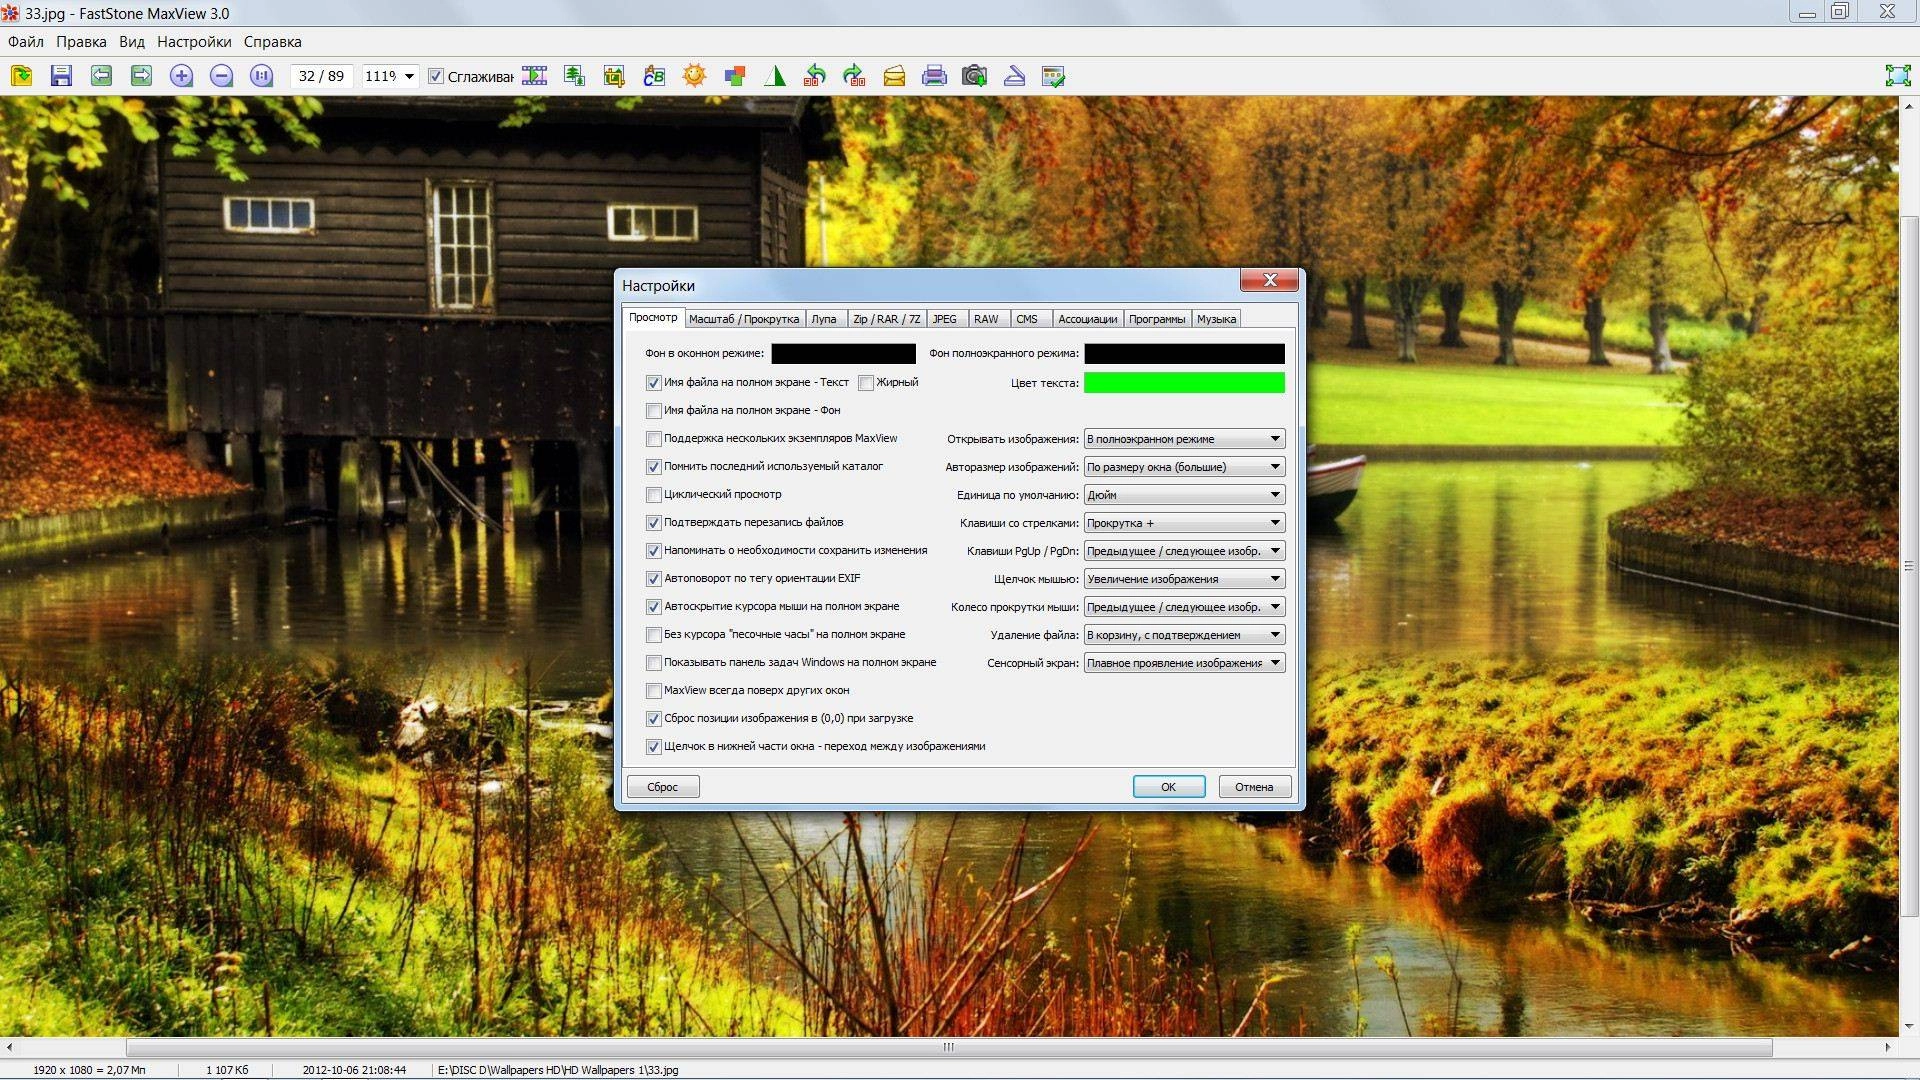Open the Файл menu
Viewport: 1920px width, 1080px height.
26,42
